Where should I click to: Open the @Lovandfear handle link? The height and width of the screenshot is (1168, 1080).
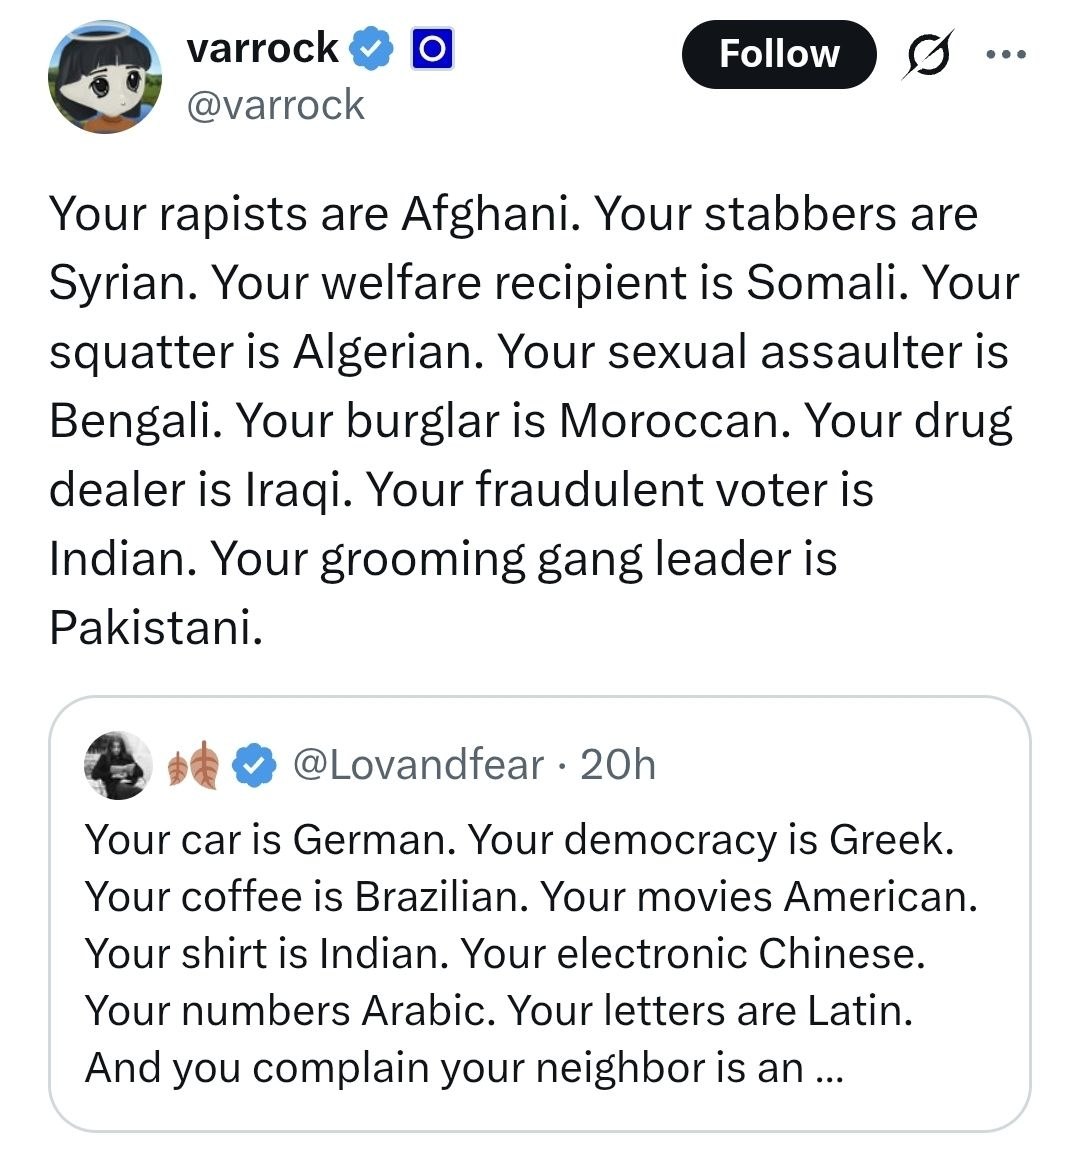418,766
